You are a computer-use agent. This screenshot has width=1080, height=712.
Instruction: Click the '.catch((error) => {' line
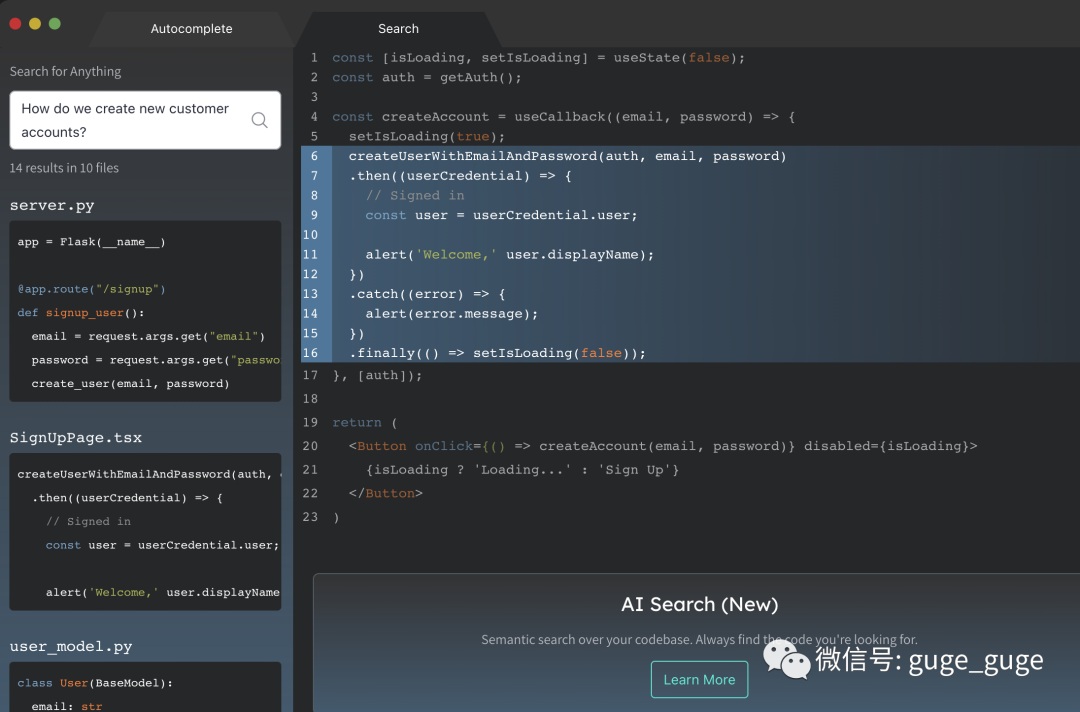[x=427, y=294]
